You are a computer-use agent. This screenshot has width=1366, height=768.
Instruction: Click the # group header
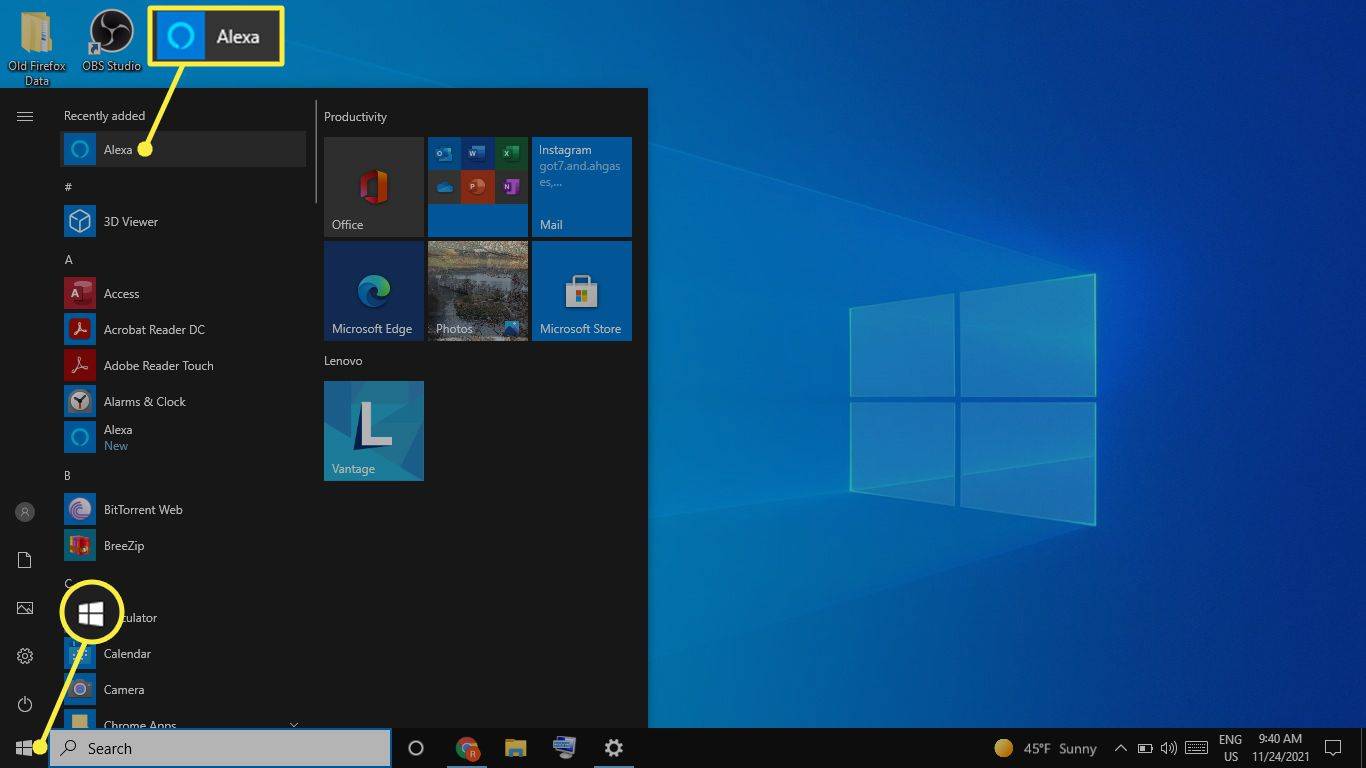tap(68, 187)
